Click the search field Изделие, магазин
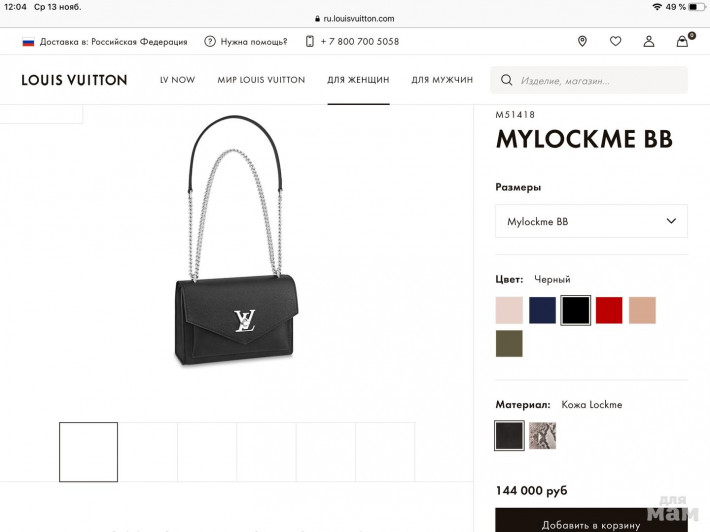710x532 pixels. pyautogui.click(x=589, y=80)
